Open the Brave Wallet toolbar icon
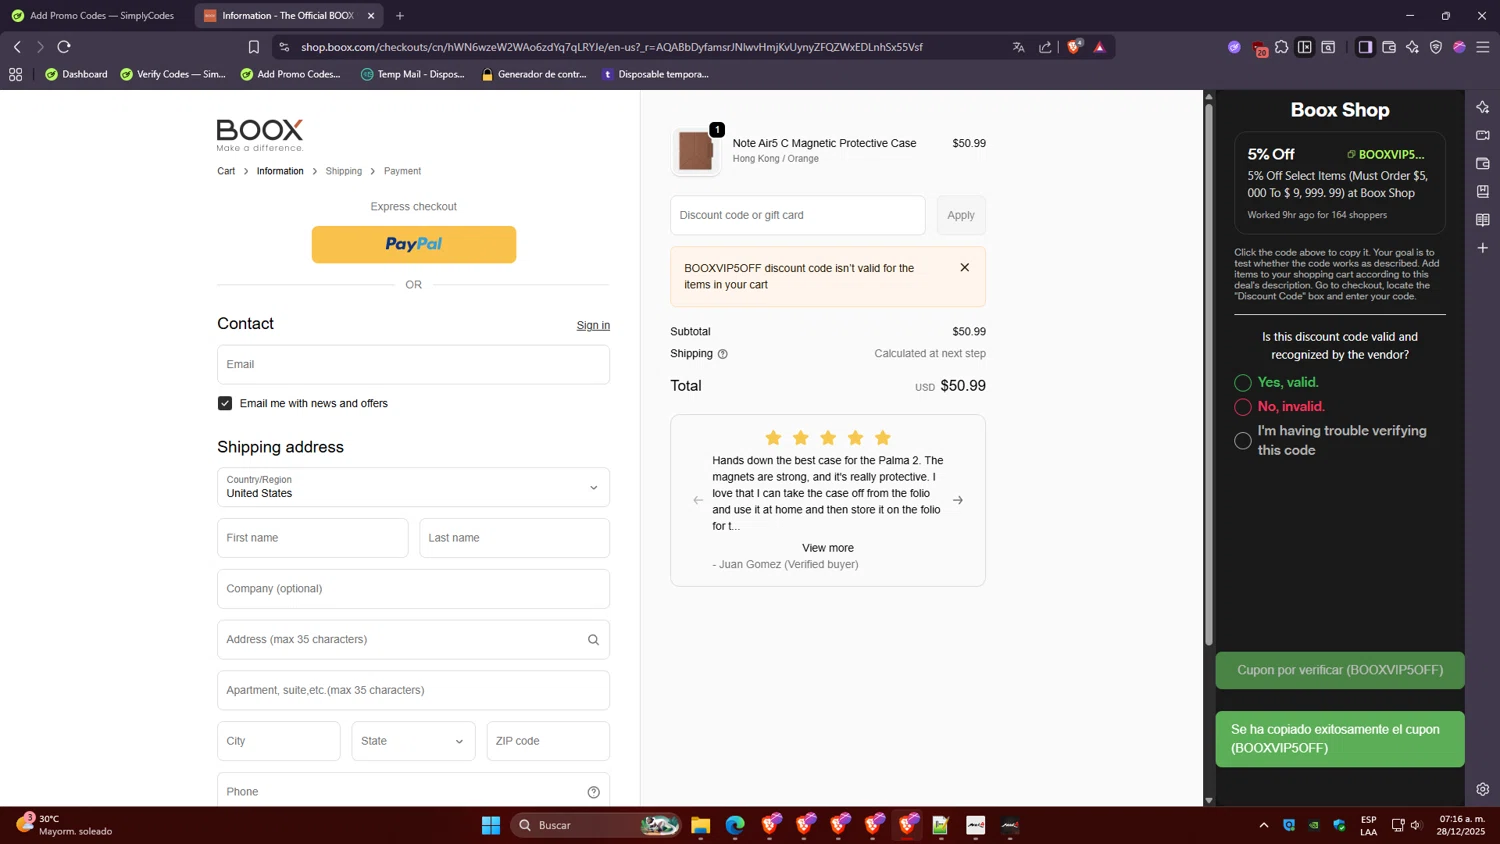Image resolution: width=1500 pixels, height=844 pixels. pos(1389,47)
